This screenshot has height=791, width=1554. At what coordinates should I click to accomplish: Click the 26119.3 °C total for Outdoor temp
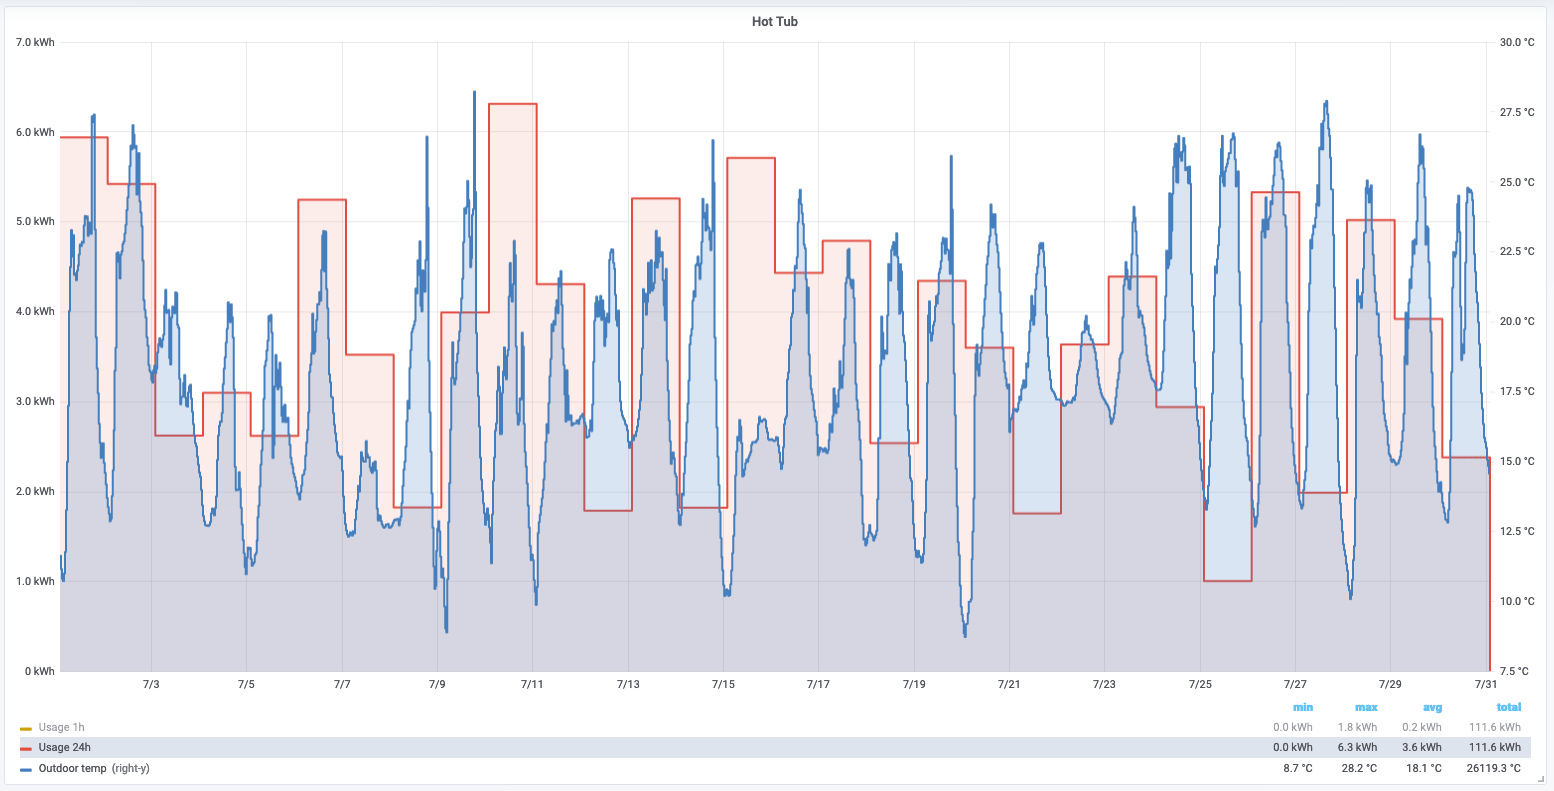tap(1494, 768)
